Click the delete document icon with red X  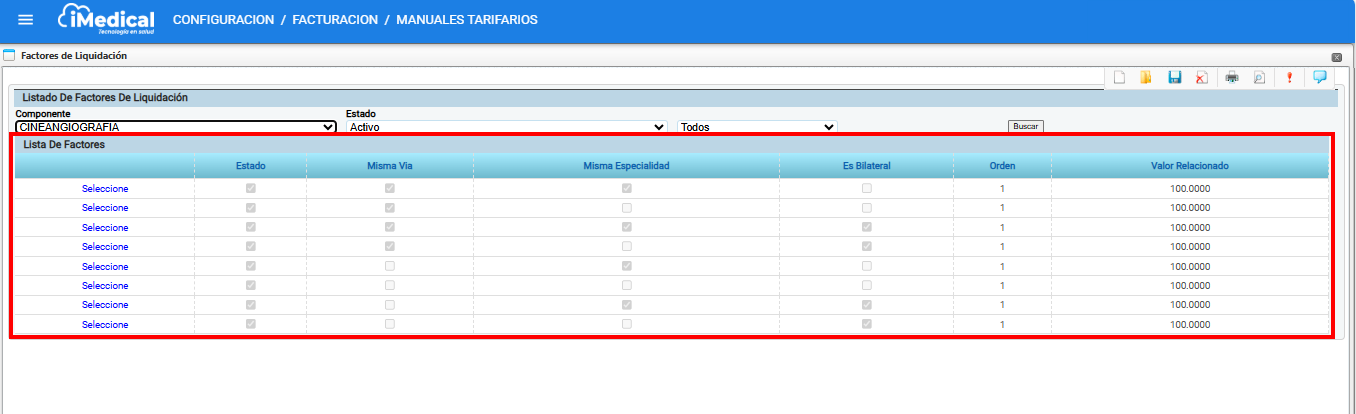coord(1201,77)
